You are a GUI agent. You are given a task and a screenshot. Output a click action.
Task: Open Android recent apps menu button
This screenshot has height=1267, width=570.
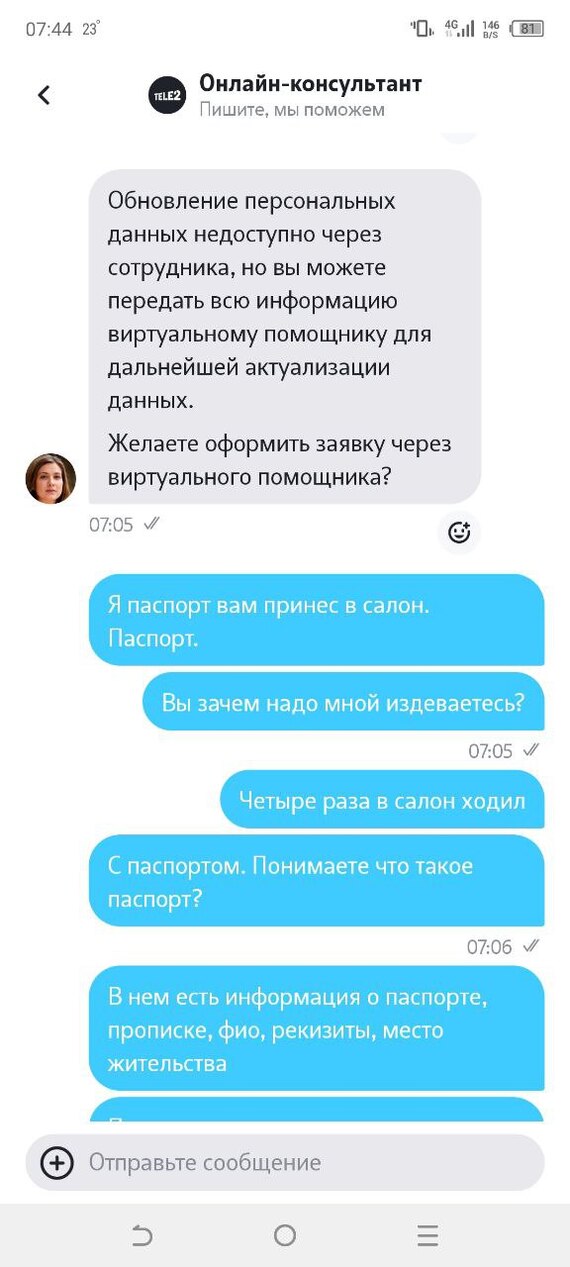428,1236
